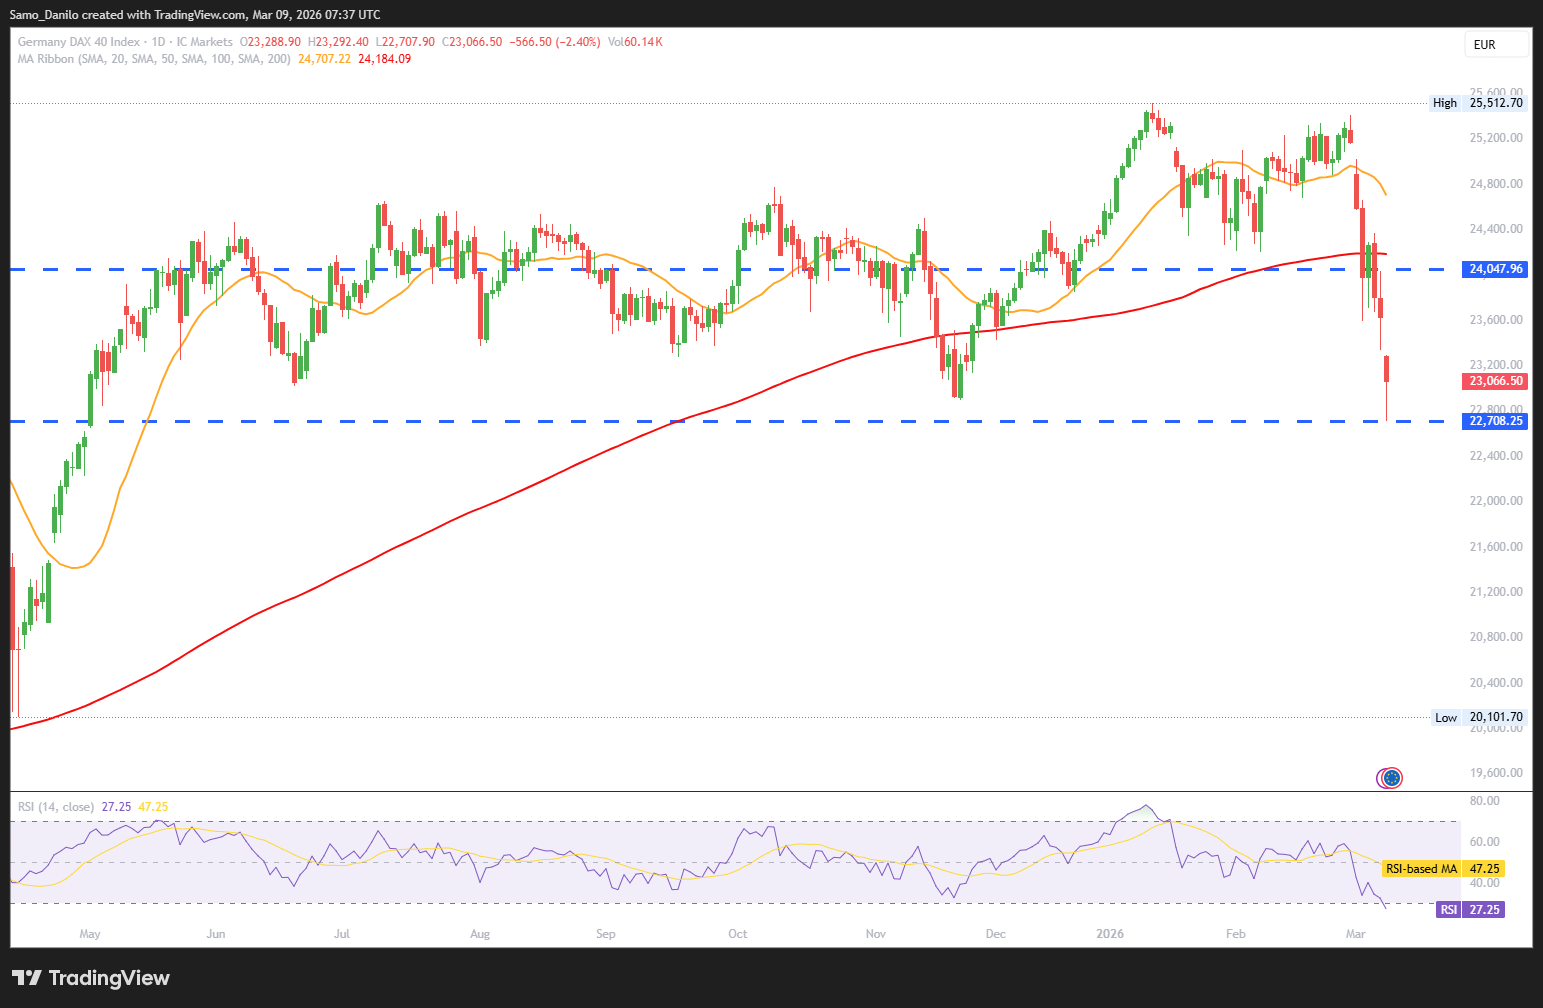
Task: Click the 2026 label on time axis
Action: point(1109,934)
